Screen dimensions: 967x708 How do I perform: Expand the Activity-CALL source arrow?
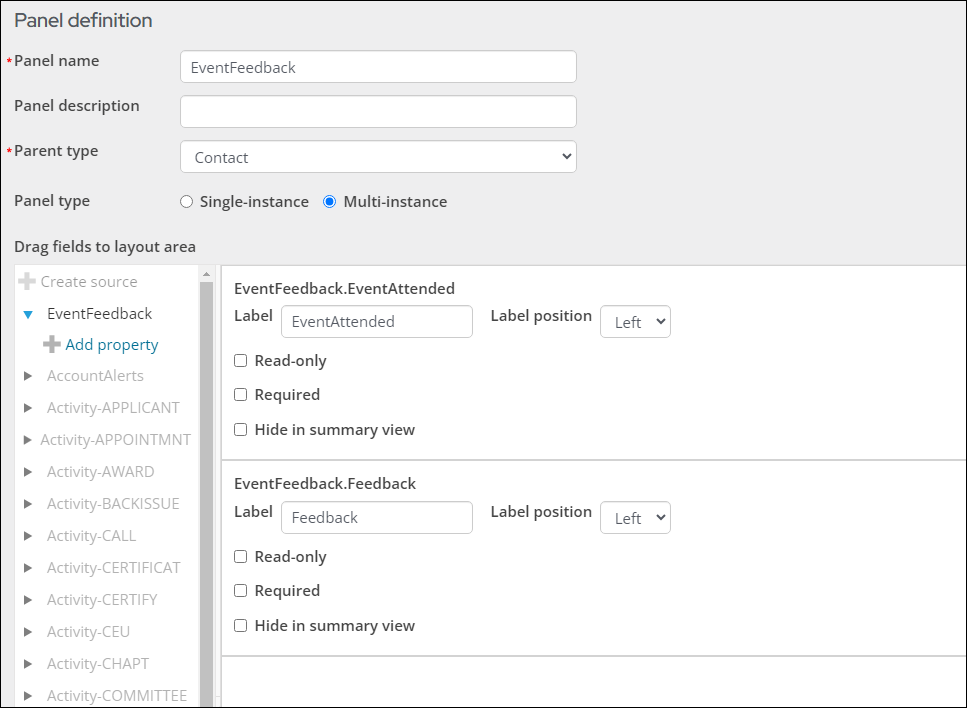click(28, 536)
